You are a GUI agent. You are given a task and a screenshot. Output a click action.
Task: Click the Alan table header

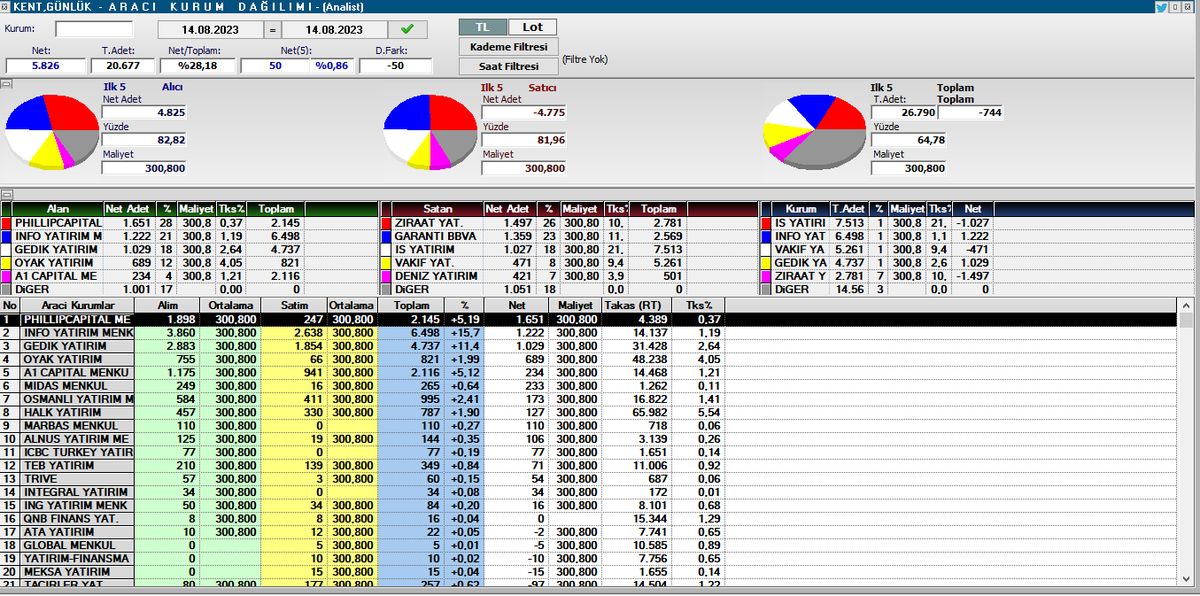(59, 208)
